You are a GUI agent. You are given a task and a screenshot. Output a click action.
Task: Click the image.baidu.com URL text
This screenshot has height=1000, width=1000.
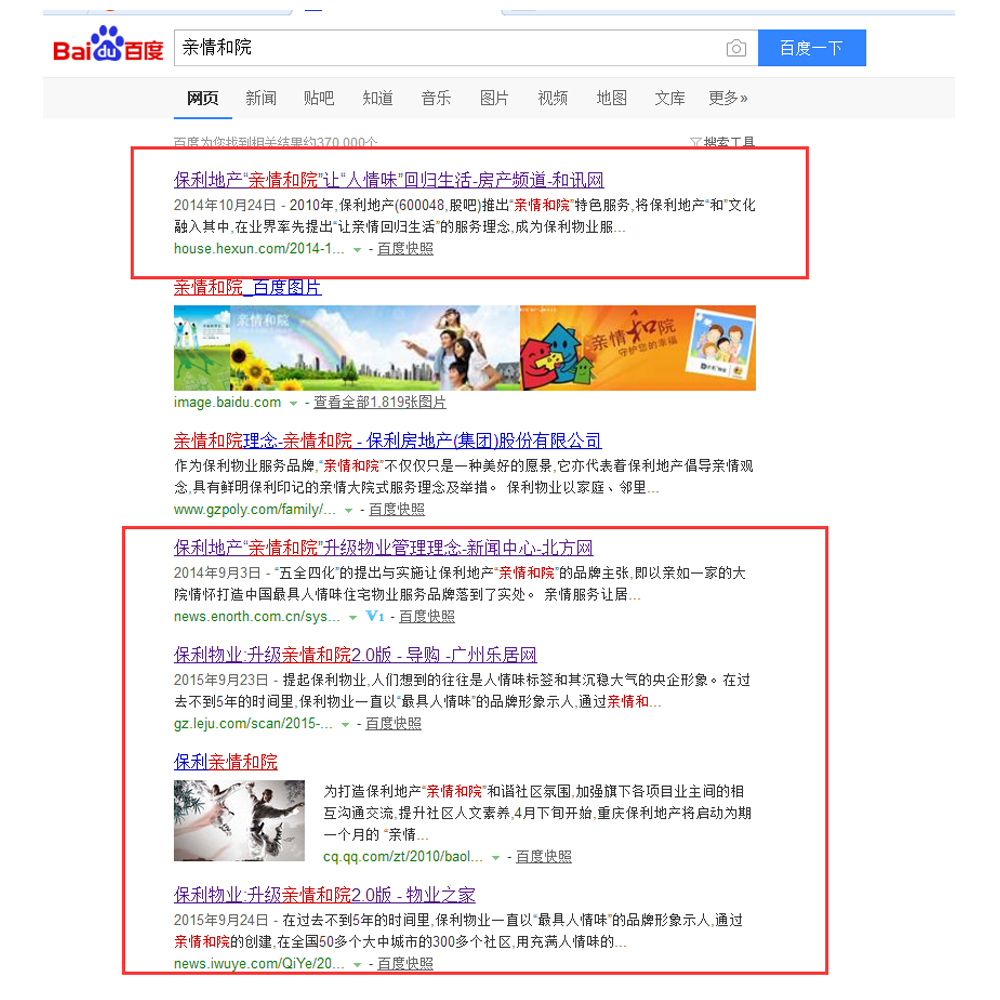227,402
